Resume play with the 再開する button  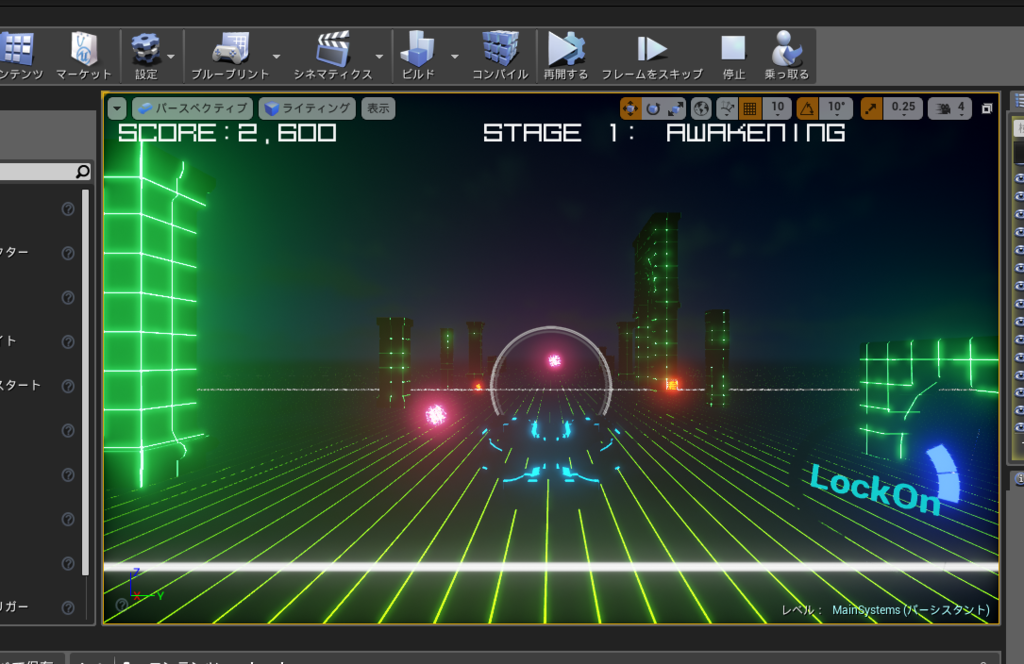pos(566,55)
